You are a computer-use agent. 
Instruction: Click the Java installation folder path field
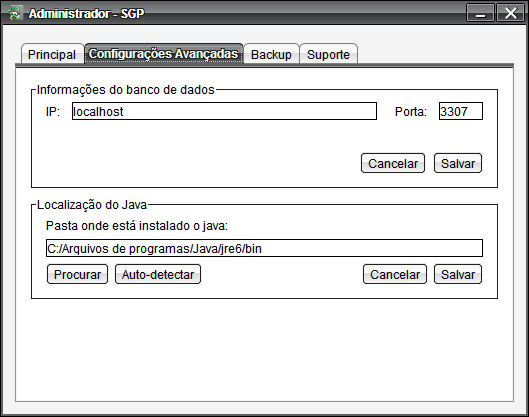pyautogui.click(x=264, y=248)
